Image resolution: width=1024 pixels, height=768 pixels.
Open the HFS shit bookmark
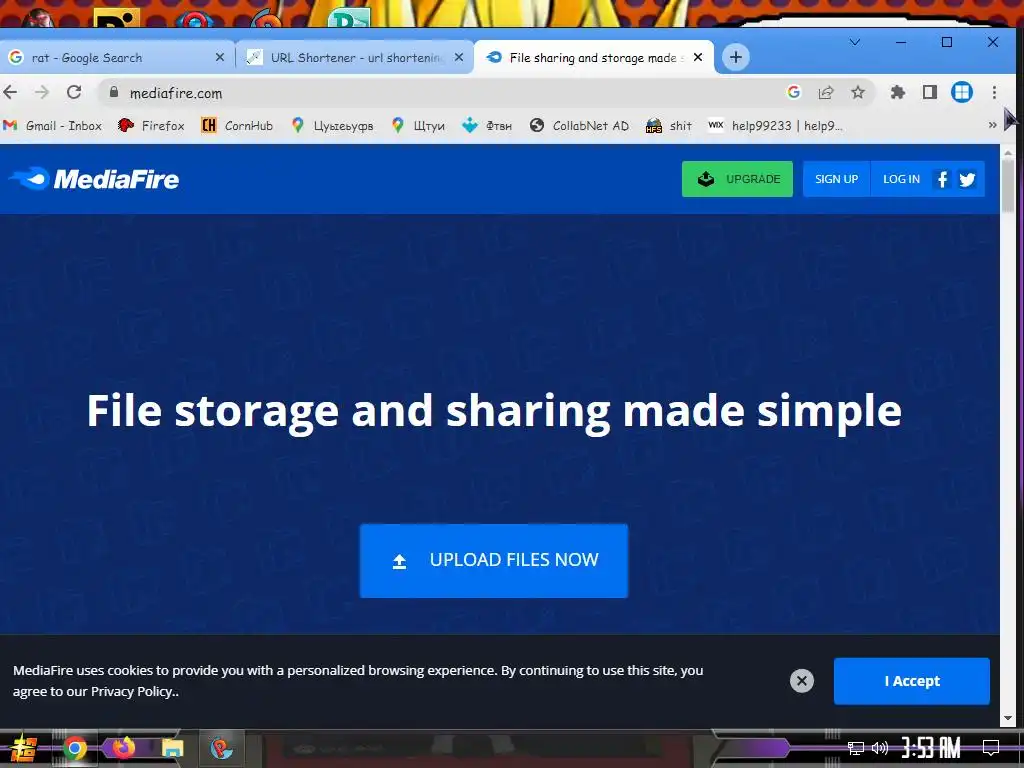pos(669,125)
